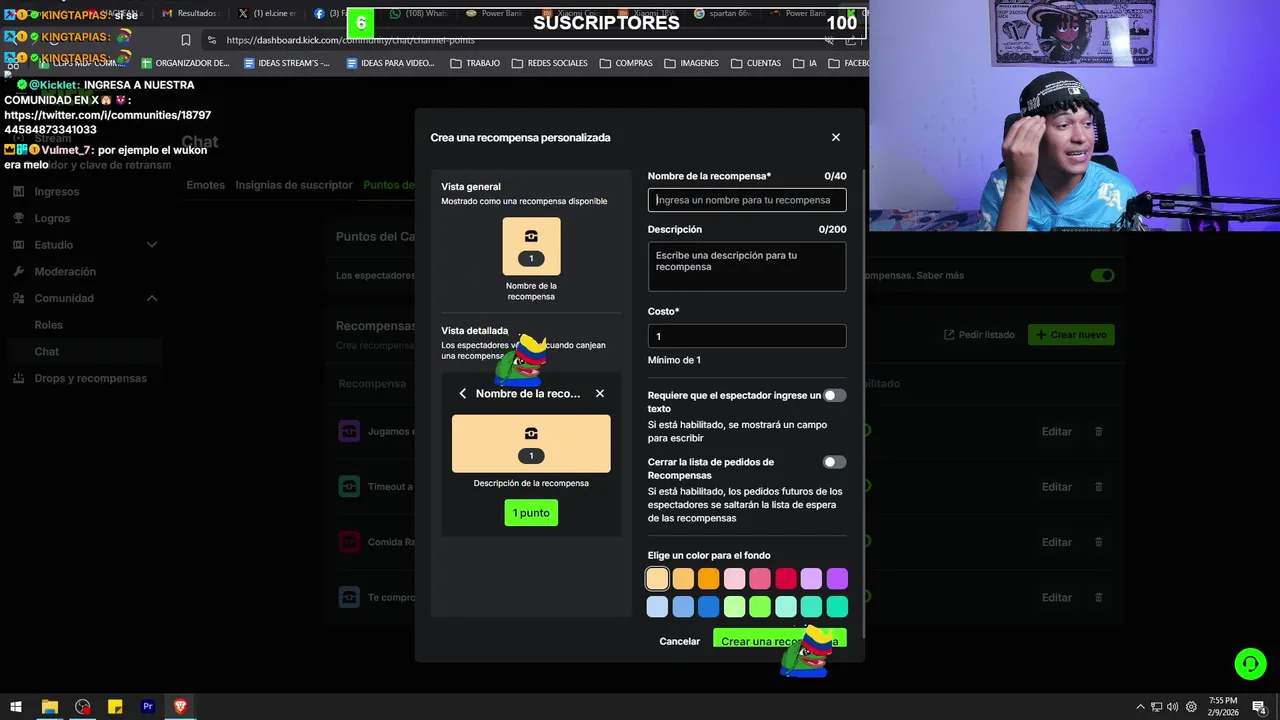Close the detailed reward preview panel
Image resolution: width=1280 pixels, height=720 pixels.
[x=600, y=393]
